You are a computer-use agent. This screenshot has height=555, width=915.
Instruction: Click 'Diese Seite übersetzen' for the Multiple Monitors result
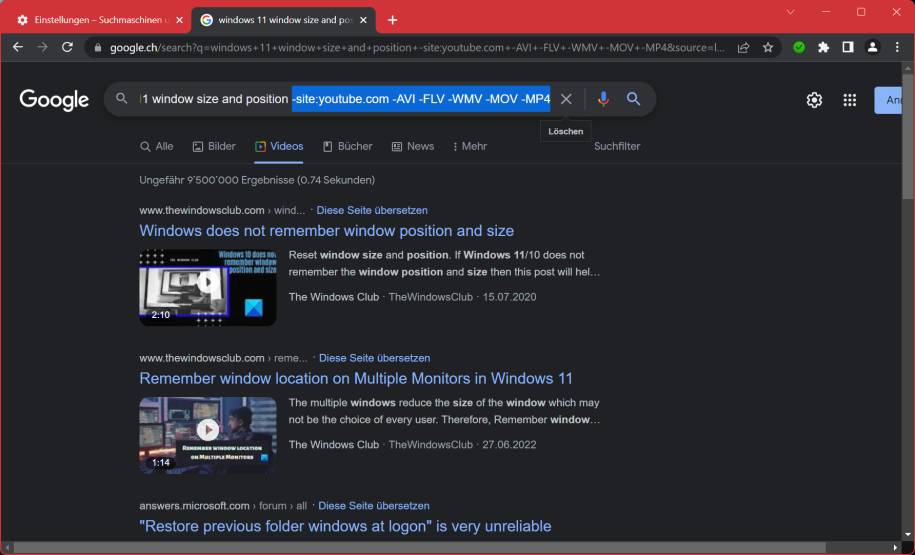coord(374,358)
